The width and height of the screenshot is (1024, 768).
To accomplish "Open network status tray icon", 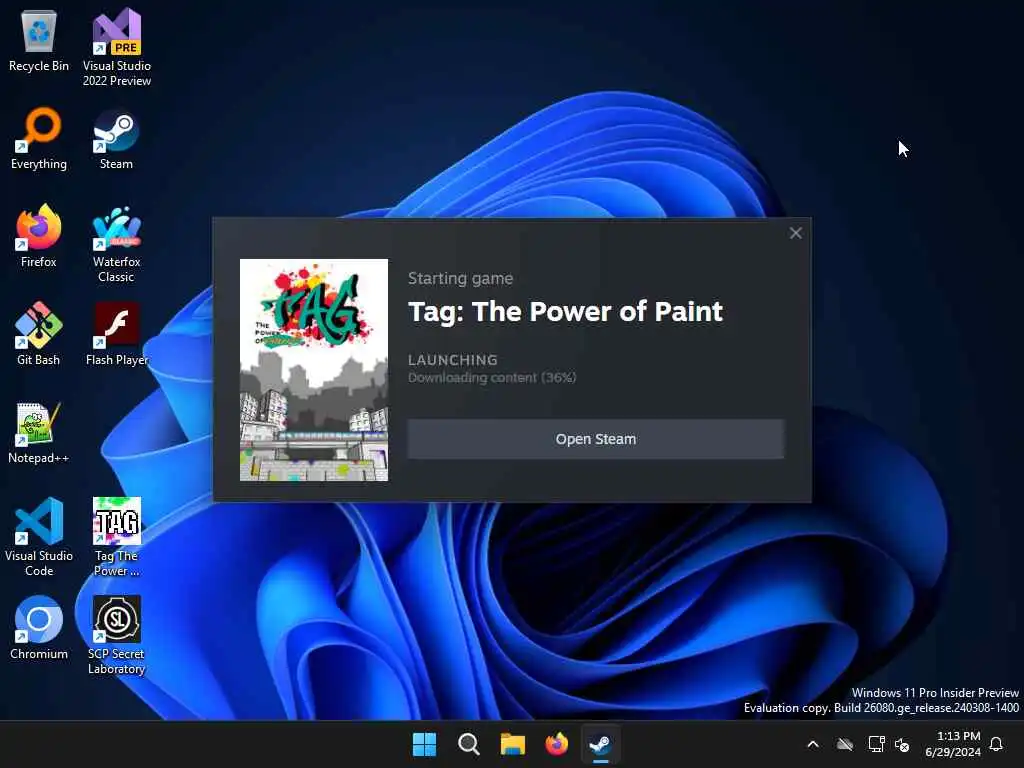I will 876,744.
